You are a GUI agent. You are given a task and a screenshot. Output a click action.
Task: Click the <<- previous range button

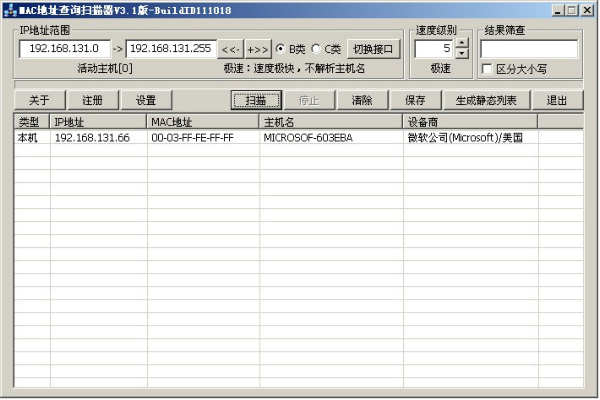tap(230, 48)
